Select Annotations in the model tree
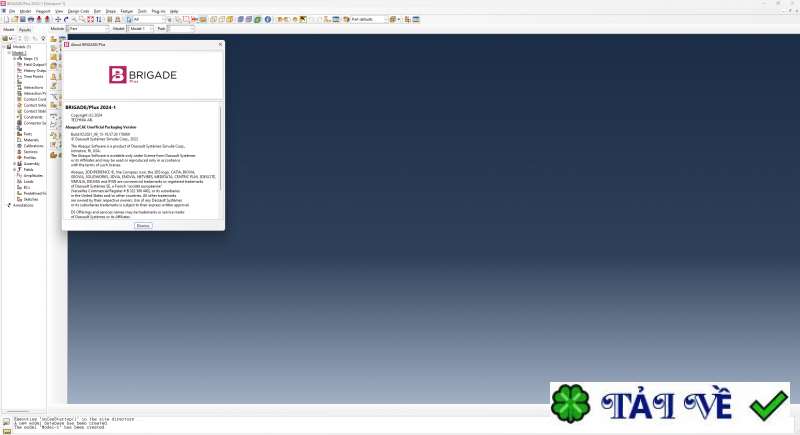 coord(23,205)
